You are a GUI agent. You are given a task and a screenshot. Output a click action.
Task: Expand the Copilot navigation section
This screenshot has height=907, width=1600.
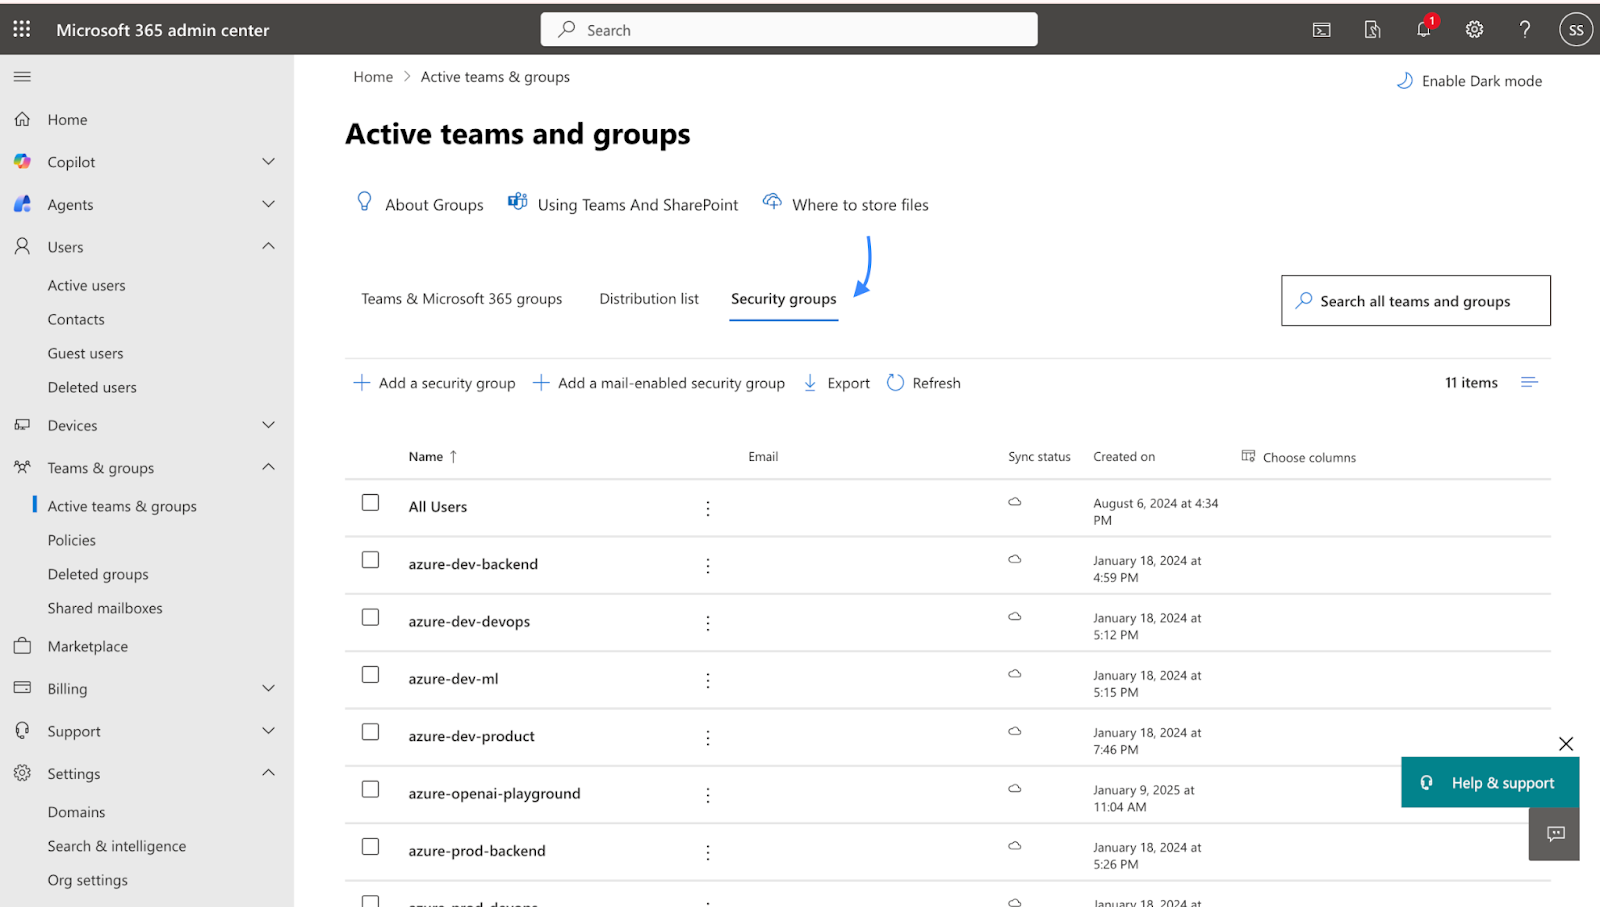(x=268, y=162)
